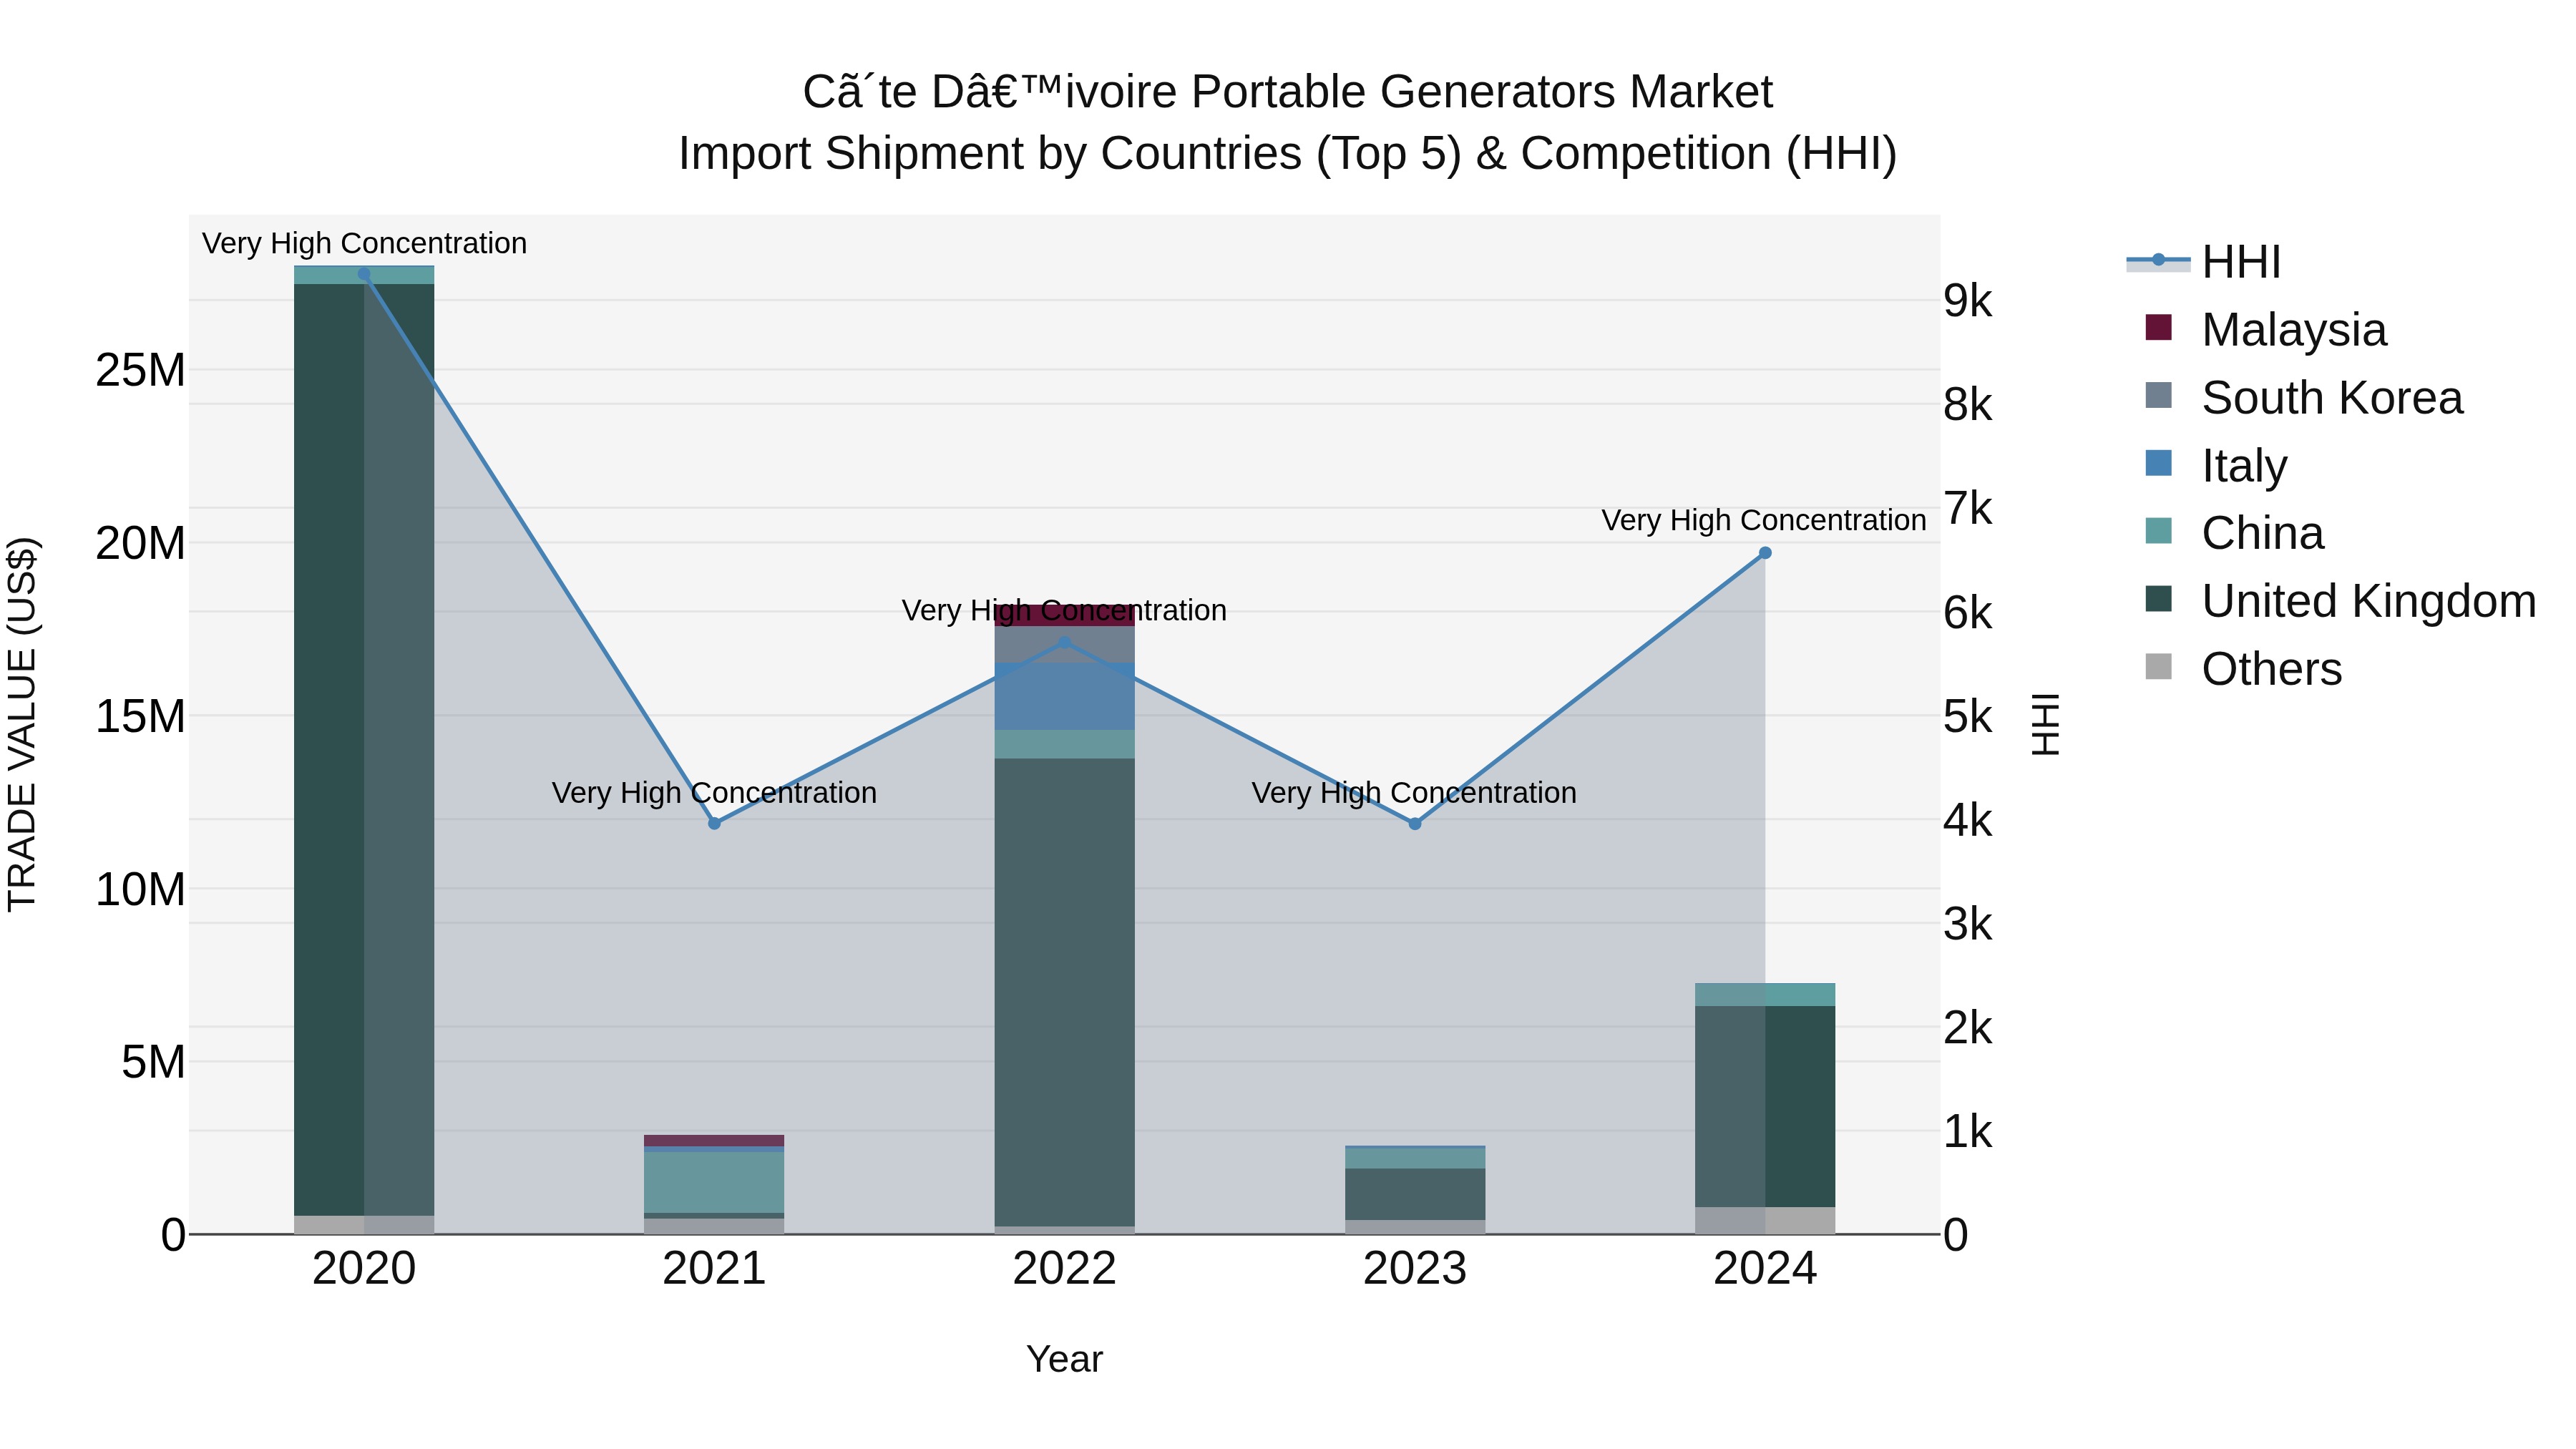Viewport: 2576px width, 1449px height.
Task: Select the 2021 HHI data point
Action: pos(714,823)
